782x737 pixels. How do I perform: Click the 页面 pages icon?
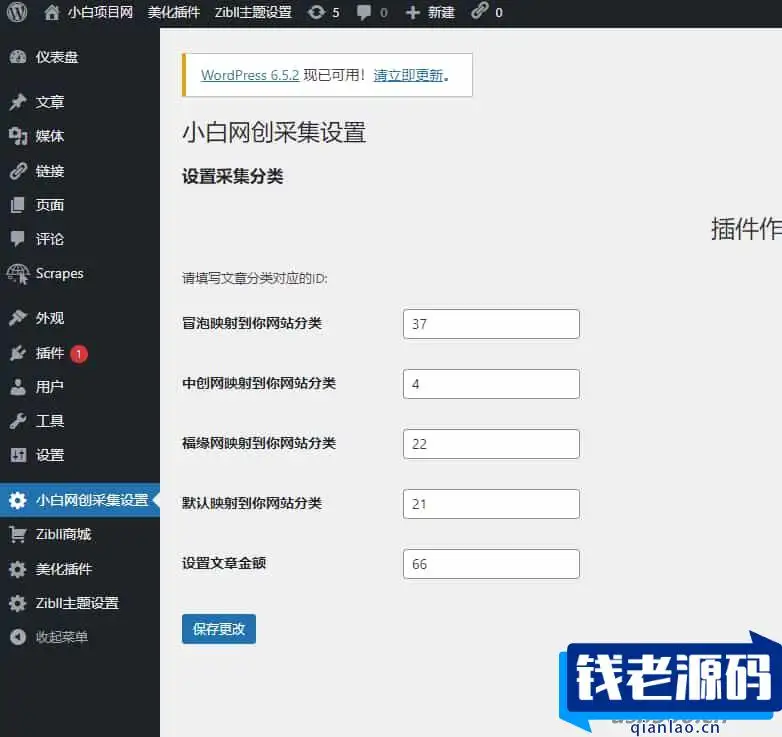pos(18,205)
